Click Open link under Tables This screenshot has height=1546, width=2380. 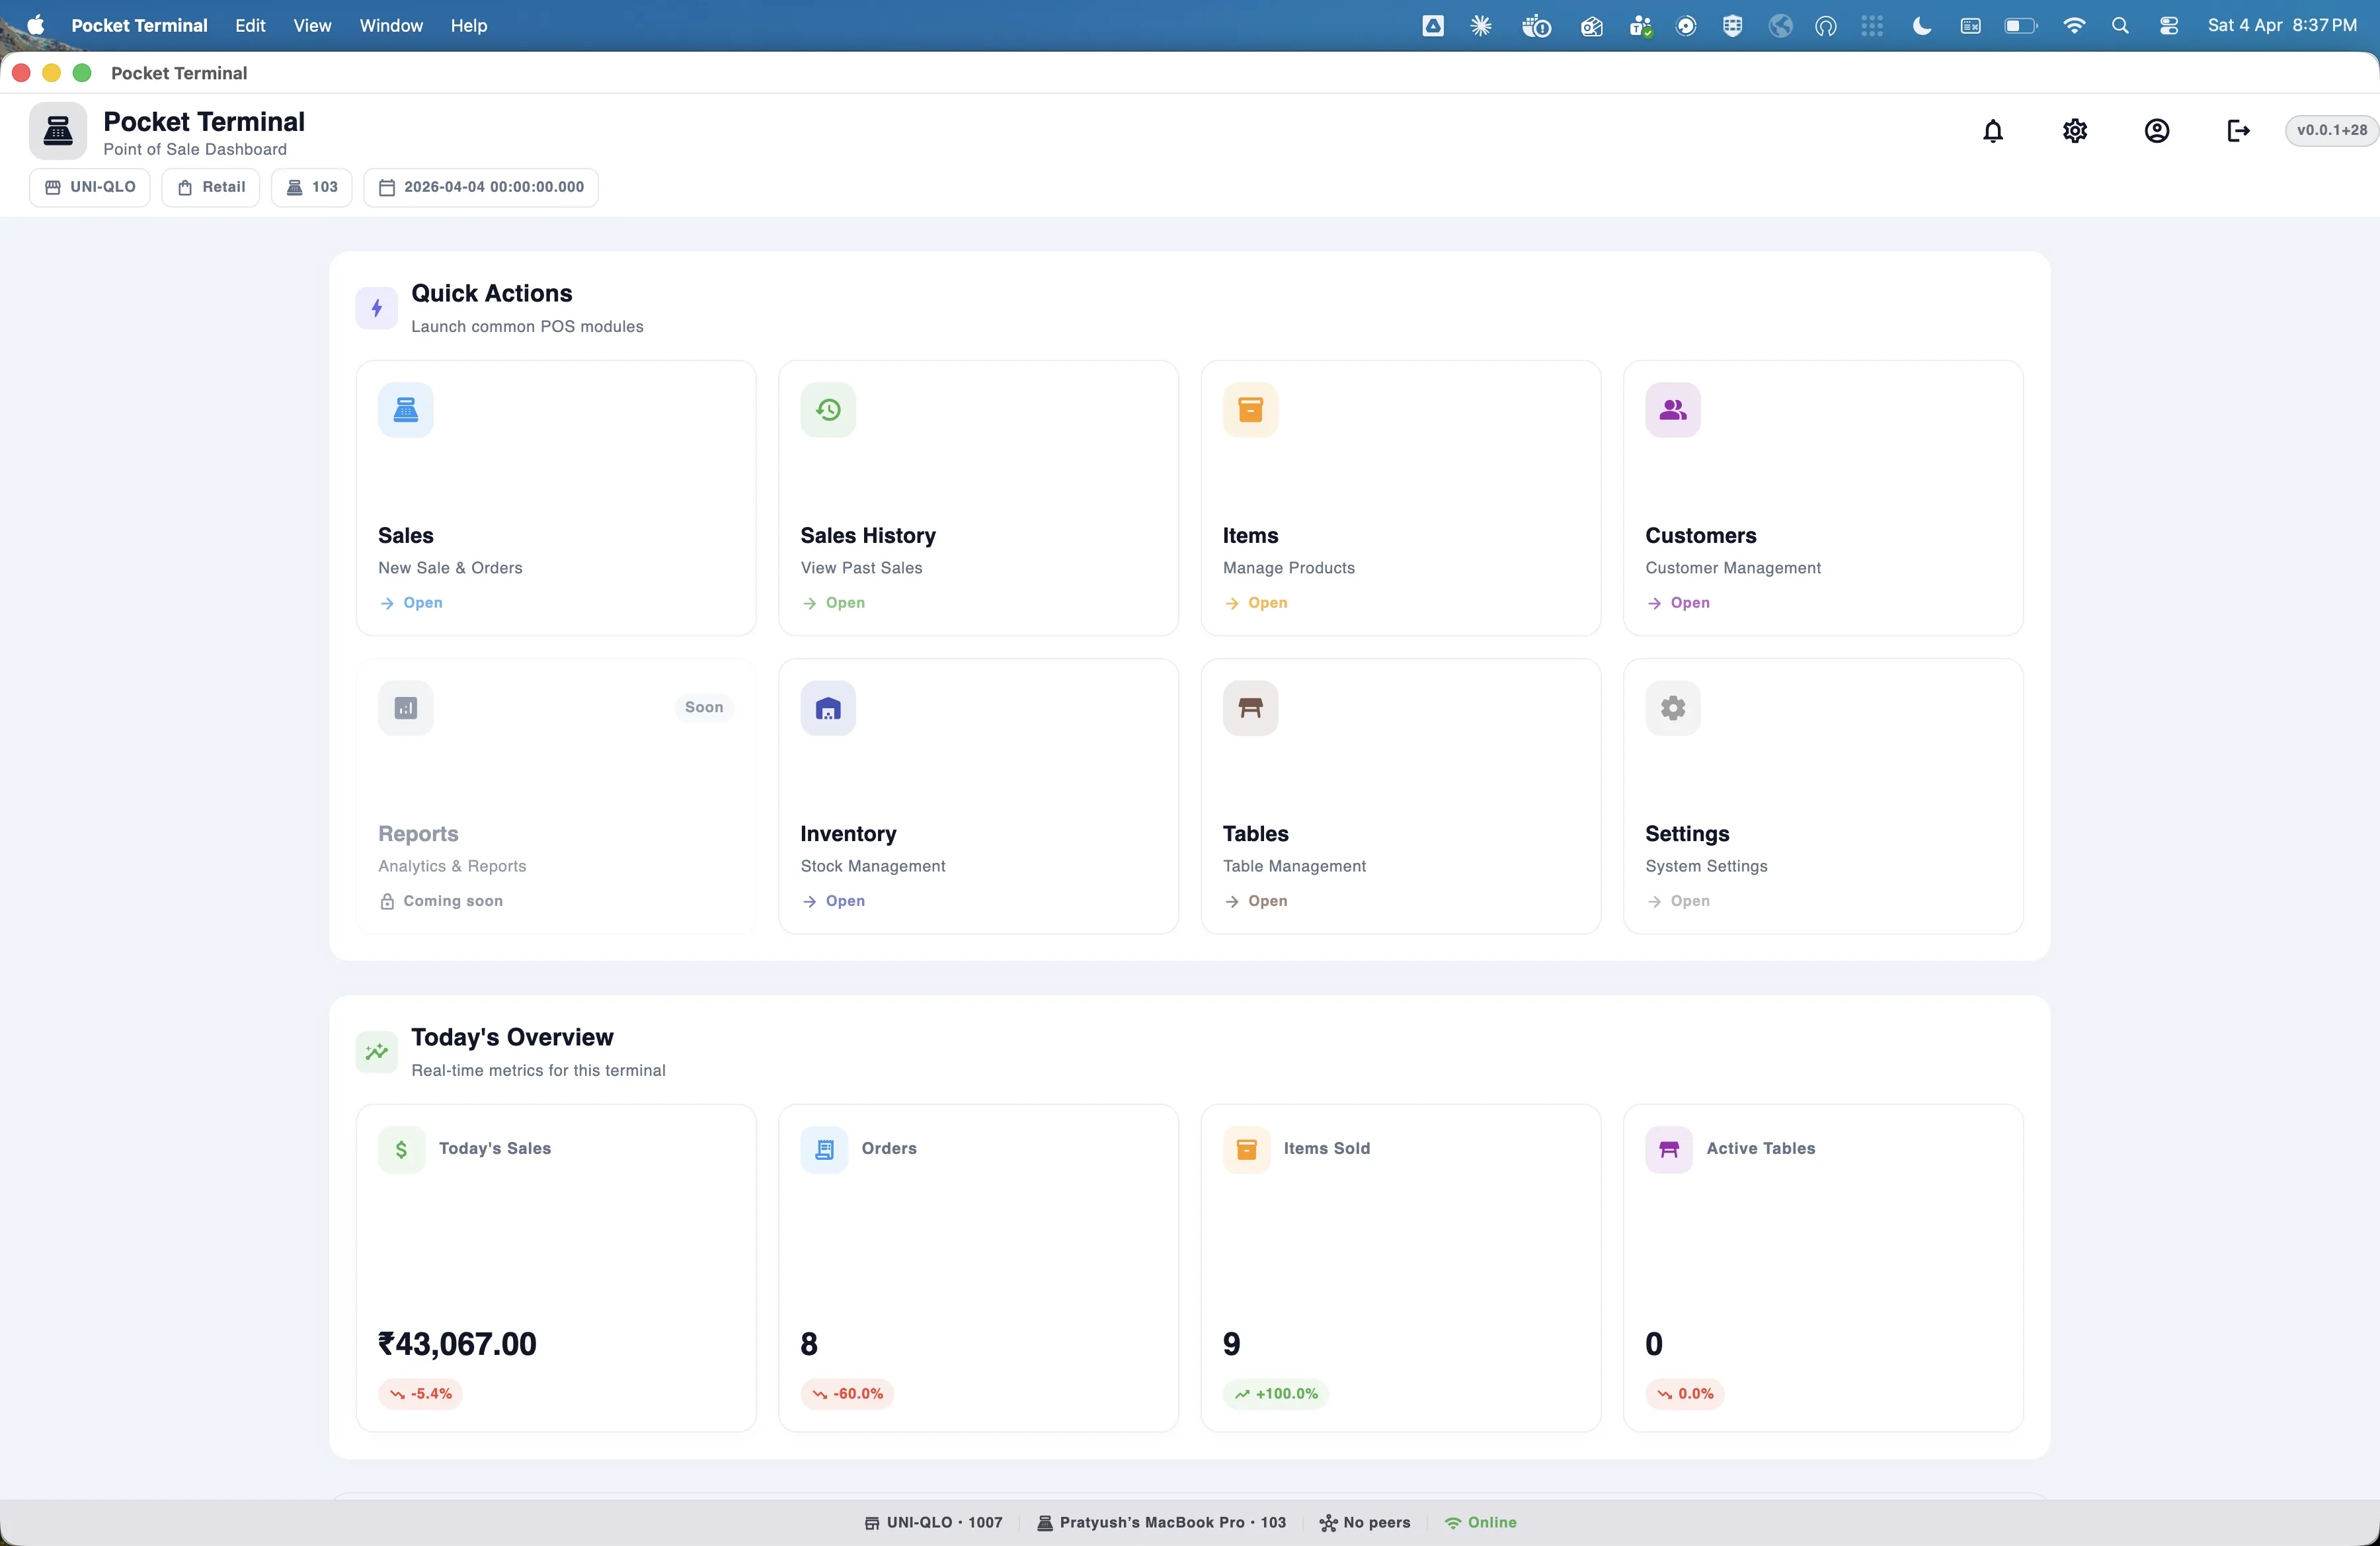click(x=1266, y=901)
